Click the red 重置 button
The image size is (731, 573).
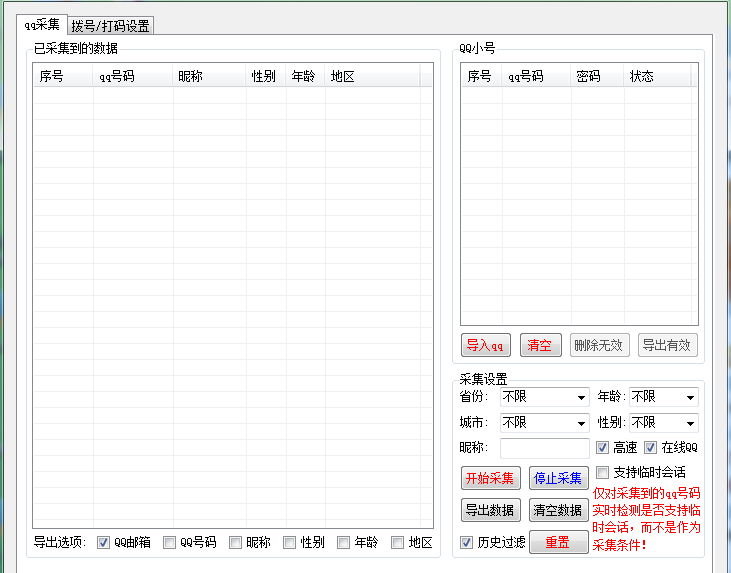pyautogui.click(x=558, y=542)
